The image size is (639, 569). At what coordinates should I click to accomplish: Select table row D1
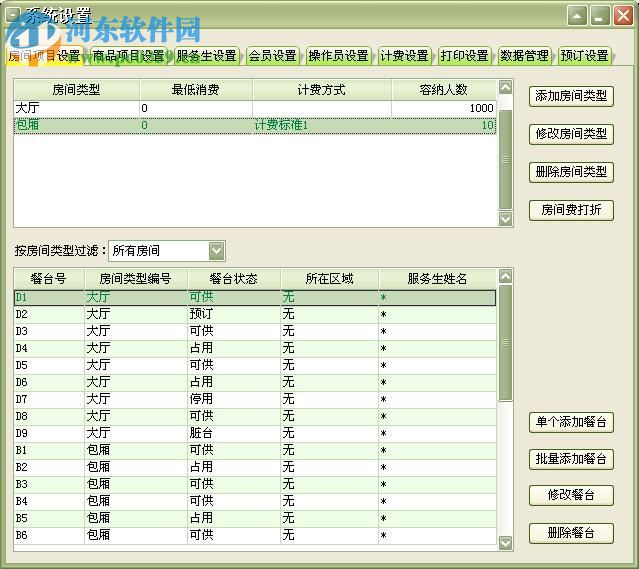point(255,298)
